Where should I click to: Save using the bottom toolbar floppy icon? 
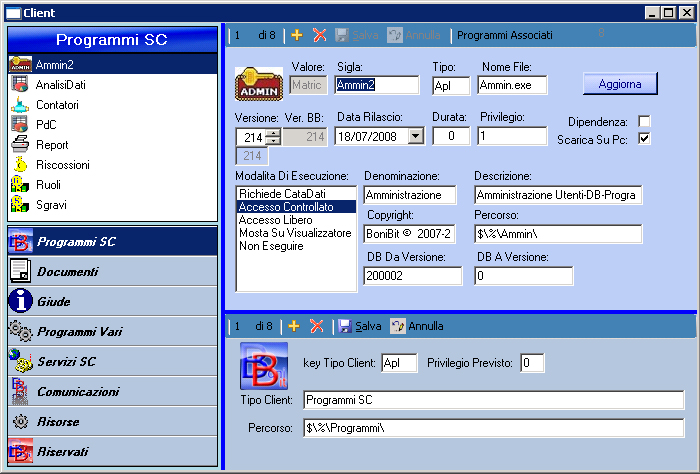click(x=345, y=326)
